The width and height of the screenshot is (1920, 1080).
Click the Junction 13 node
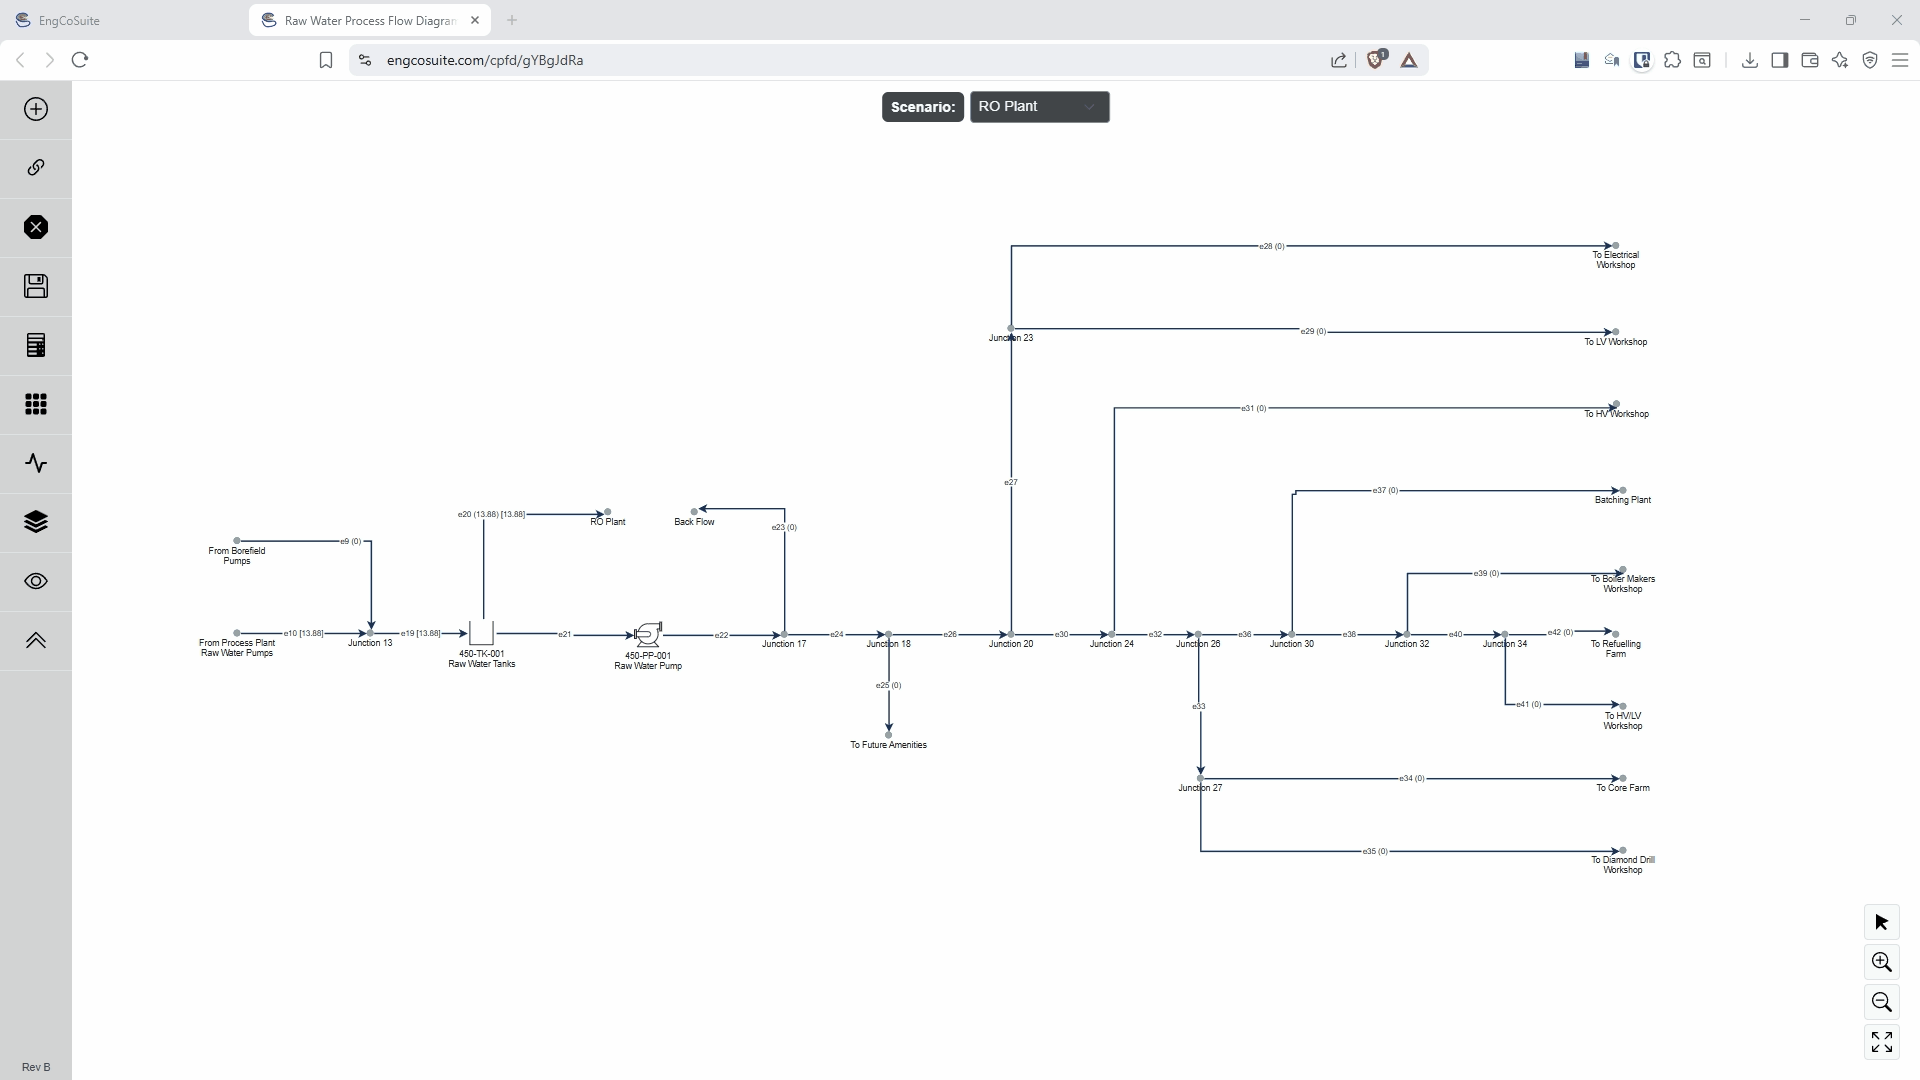(370, 633)
